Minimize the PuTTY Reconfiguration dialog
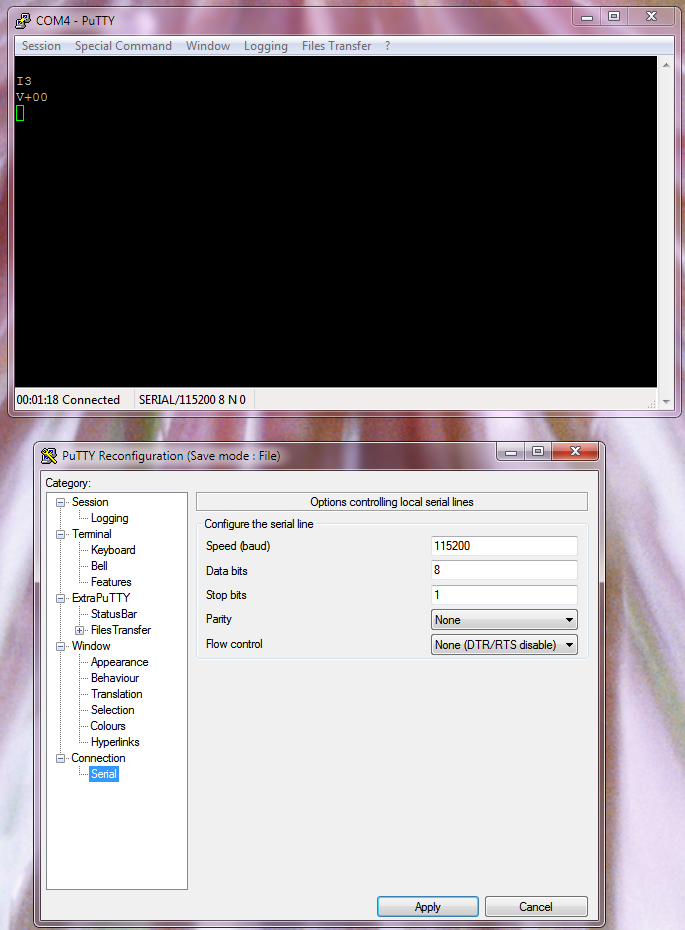Screen dimensions: 685x930 click(511, 452)
